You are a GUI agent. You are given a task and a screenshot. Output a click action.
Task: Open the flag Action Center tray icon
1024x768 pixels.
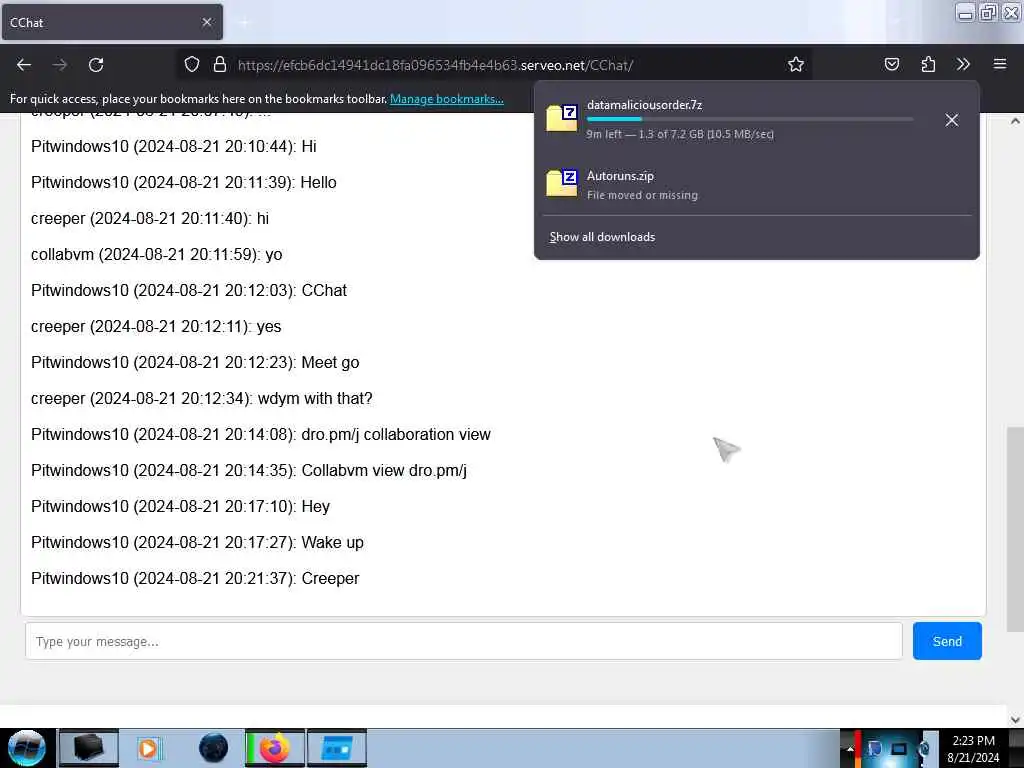tap(875, 748)
